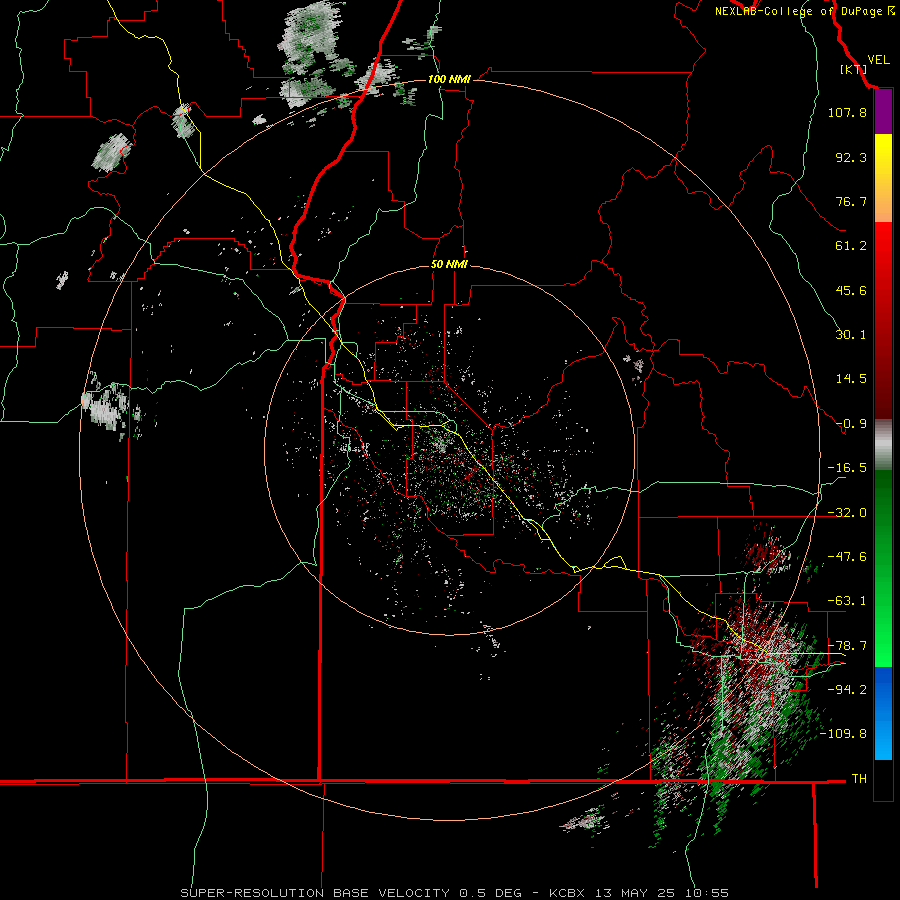Select the -63.1 scale value
Viewport: 900px width, 900px height.
coord(847,601)
